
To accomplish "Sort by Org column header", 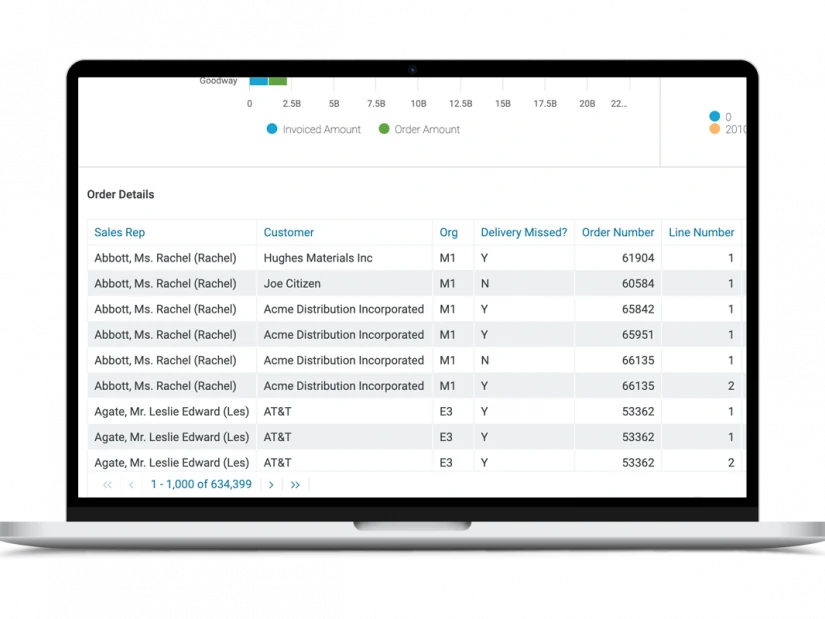I will [448, 232].
